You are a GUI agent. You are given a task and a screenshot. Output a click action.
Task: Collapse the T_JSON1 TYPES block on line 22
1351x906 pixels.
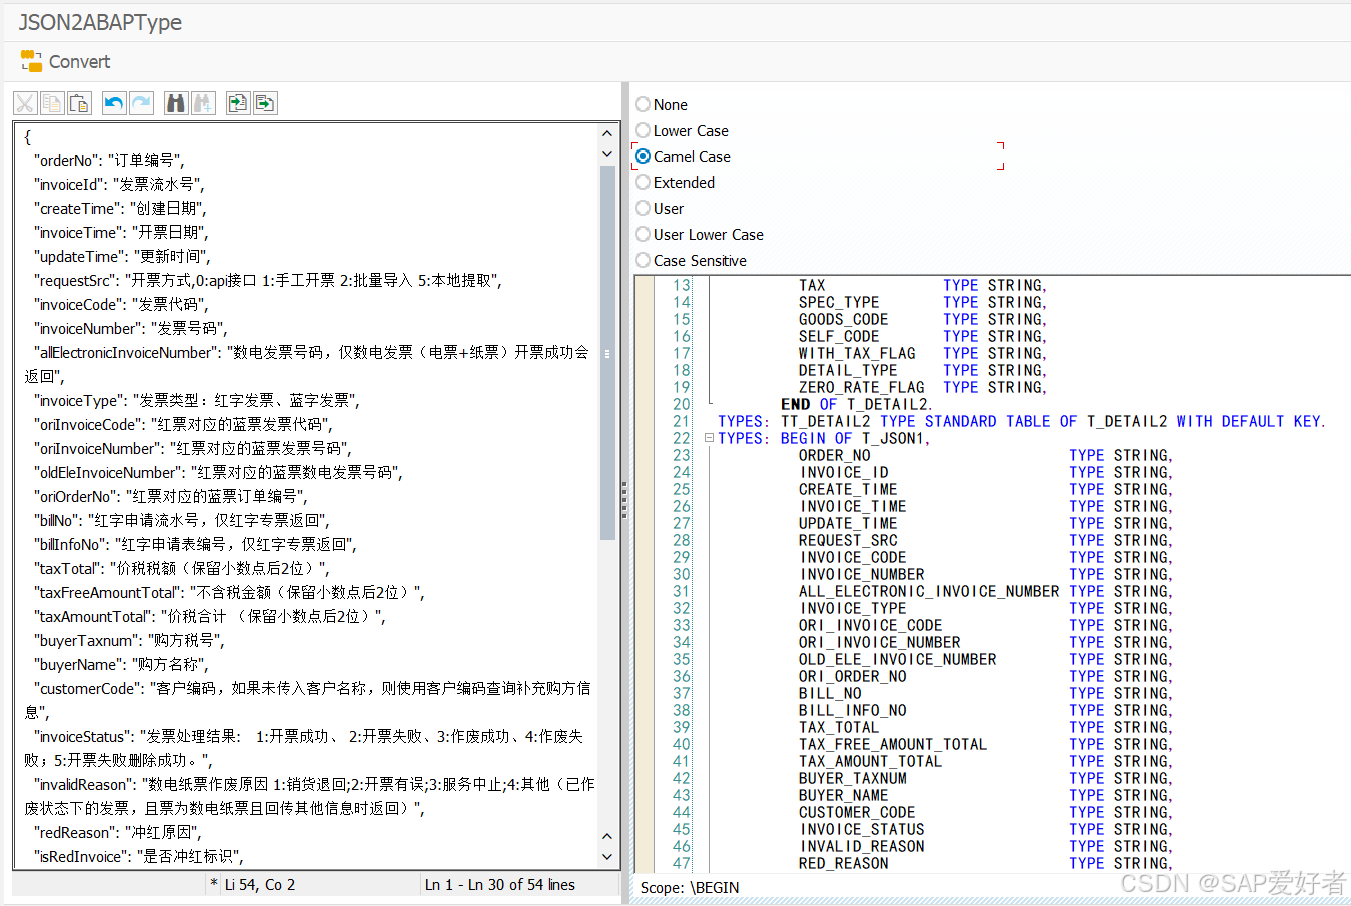coord(708,437)
